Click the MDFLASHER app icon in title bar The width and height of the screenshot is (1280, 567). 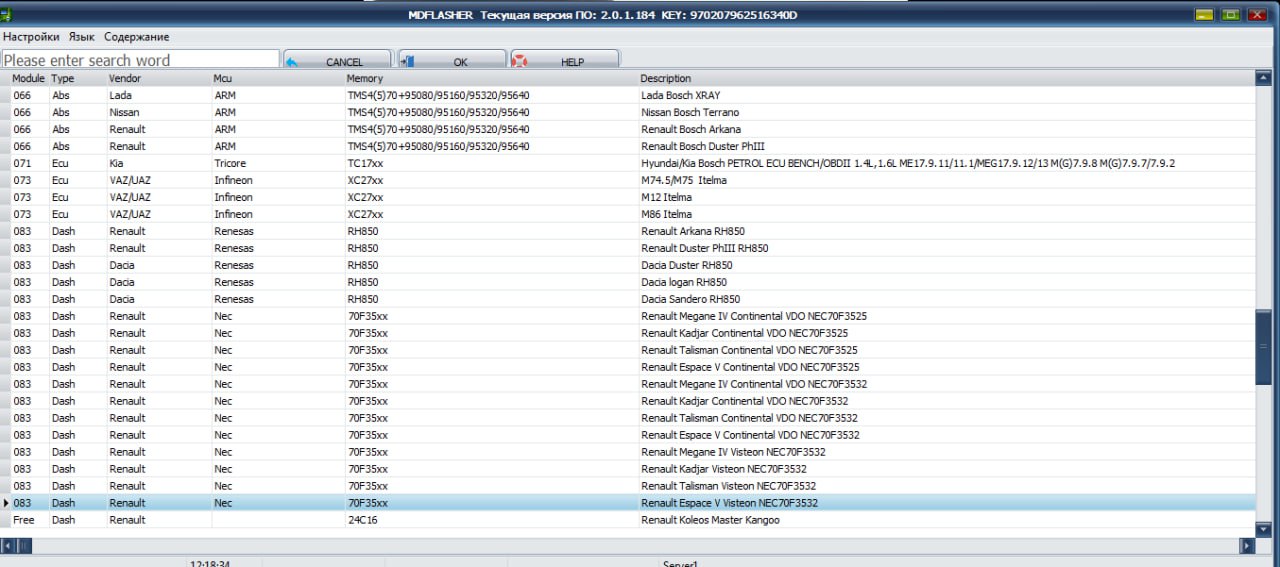(8, 15)
